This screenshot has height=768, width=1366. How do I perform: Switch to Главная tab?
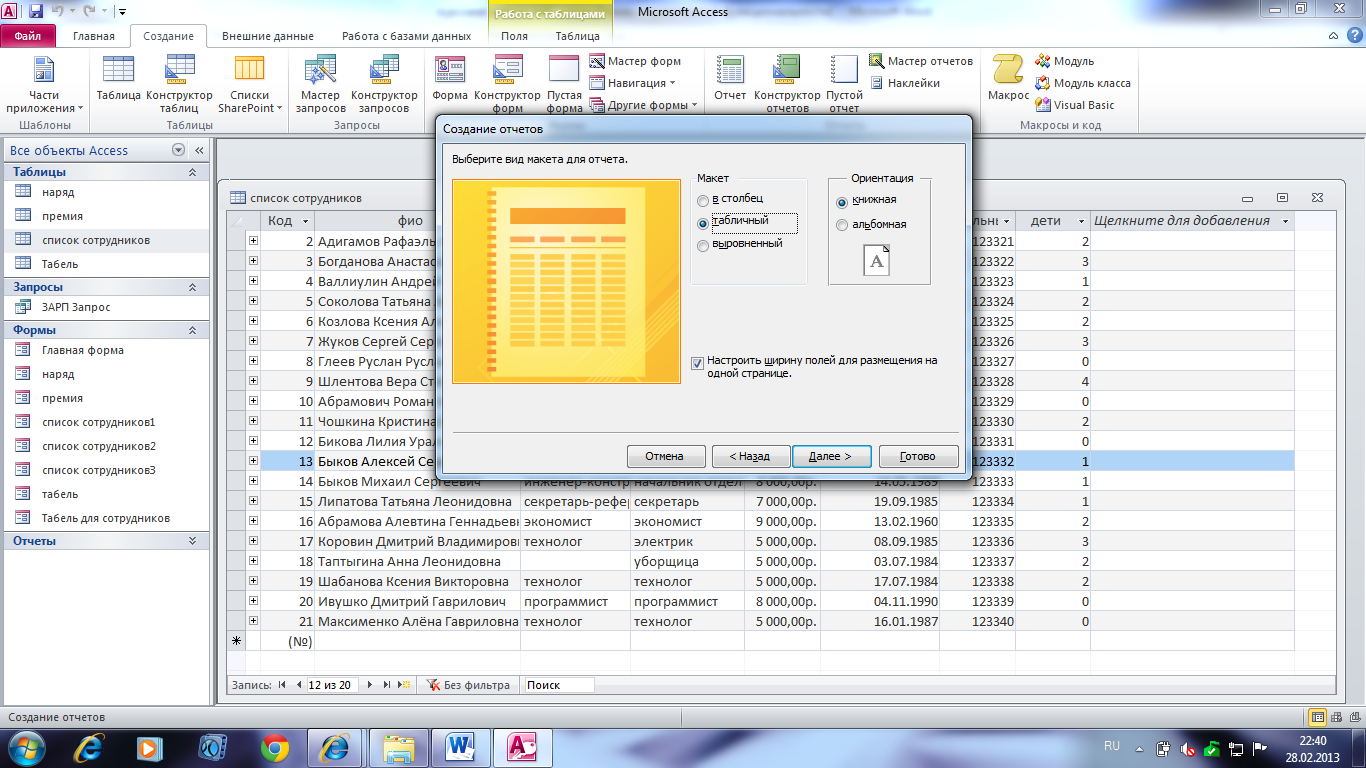point(94,36)
